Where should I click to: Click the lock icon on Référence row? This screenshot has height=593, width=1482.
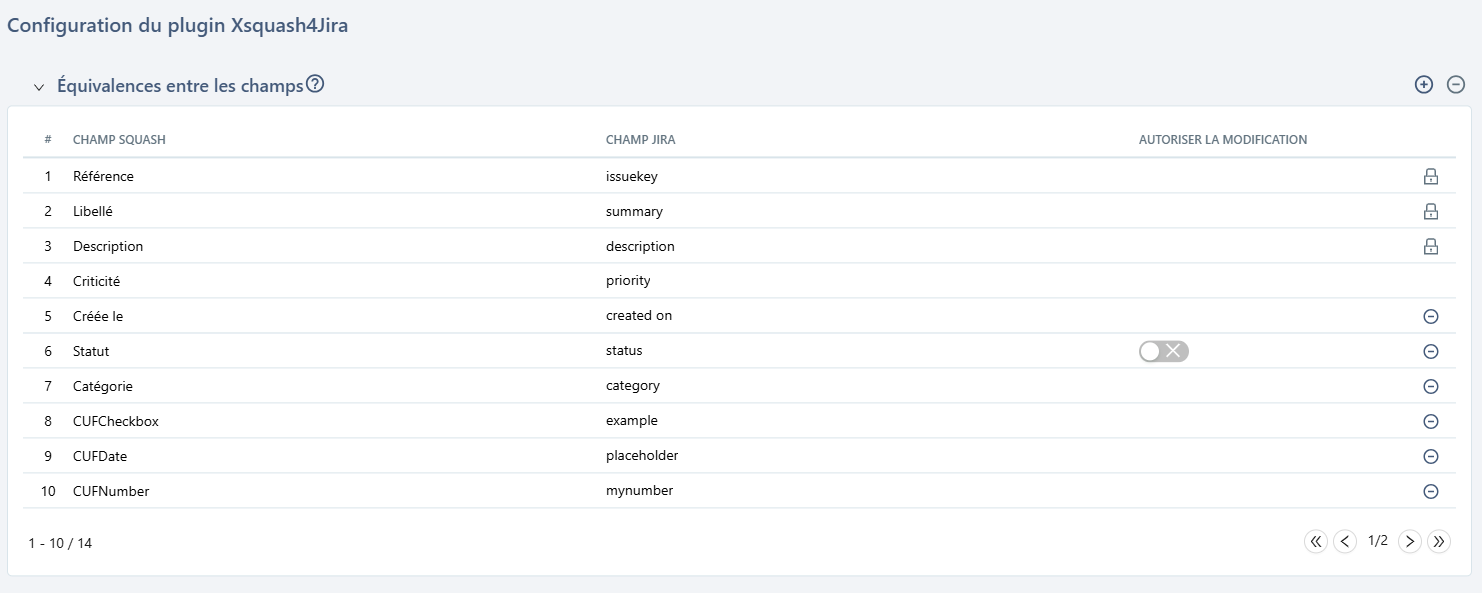click(x=1431, y=177)
